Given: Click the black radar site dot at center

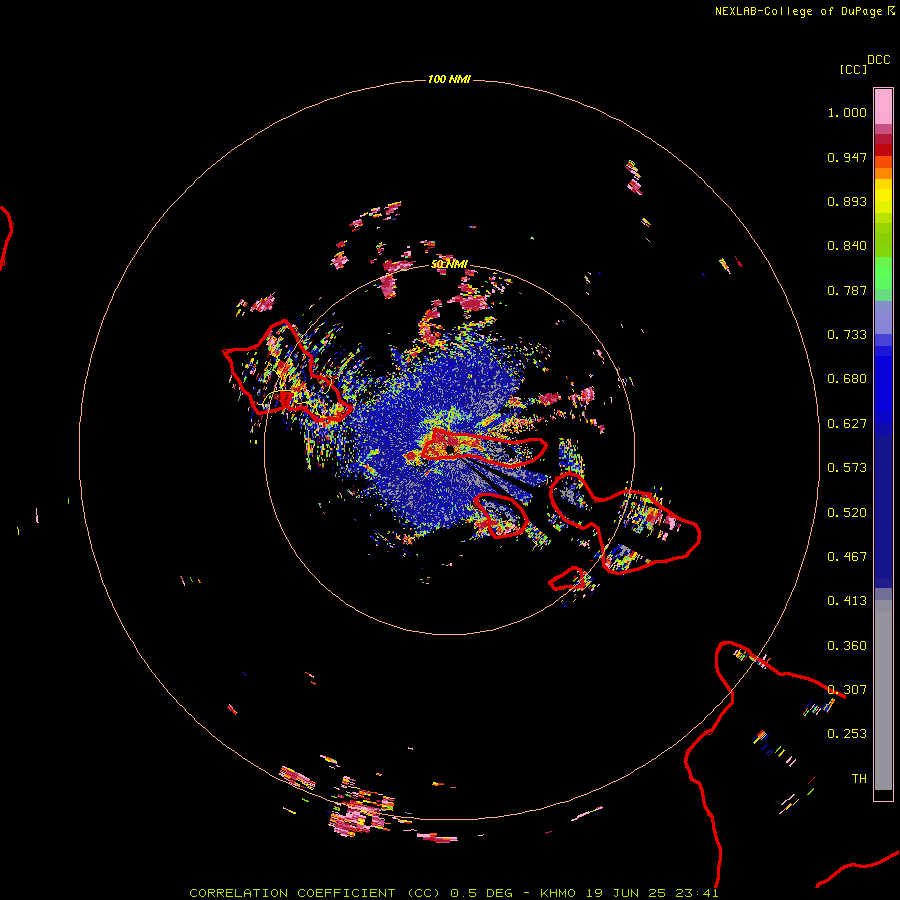Looking at the screenshot, I should 449,449.
